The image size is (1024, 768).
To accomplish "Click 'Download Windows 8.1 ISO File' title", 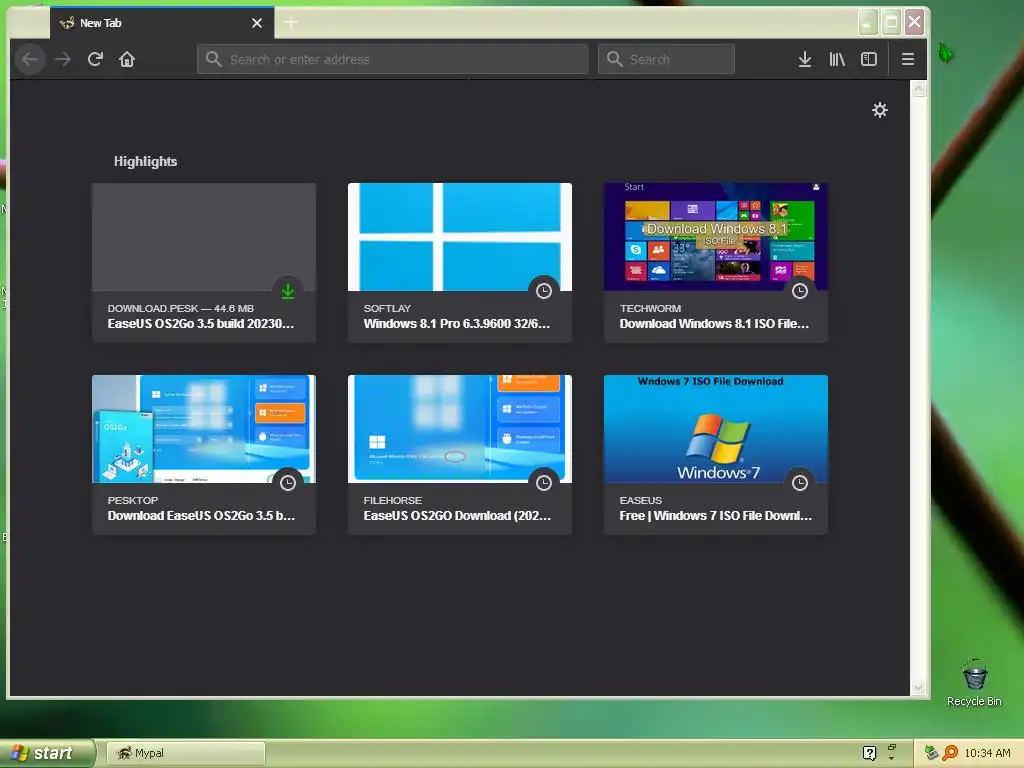I will [714, 323].
